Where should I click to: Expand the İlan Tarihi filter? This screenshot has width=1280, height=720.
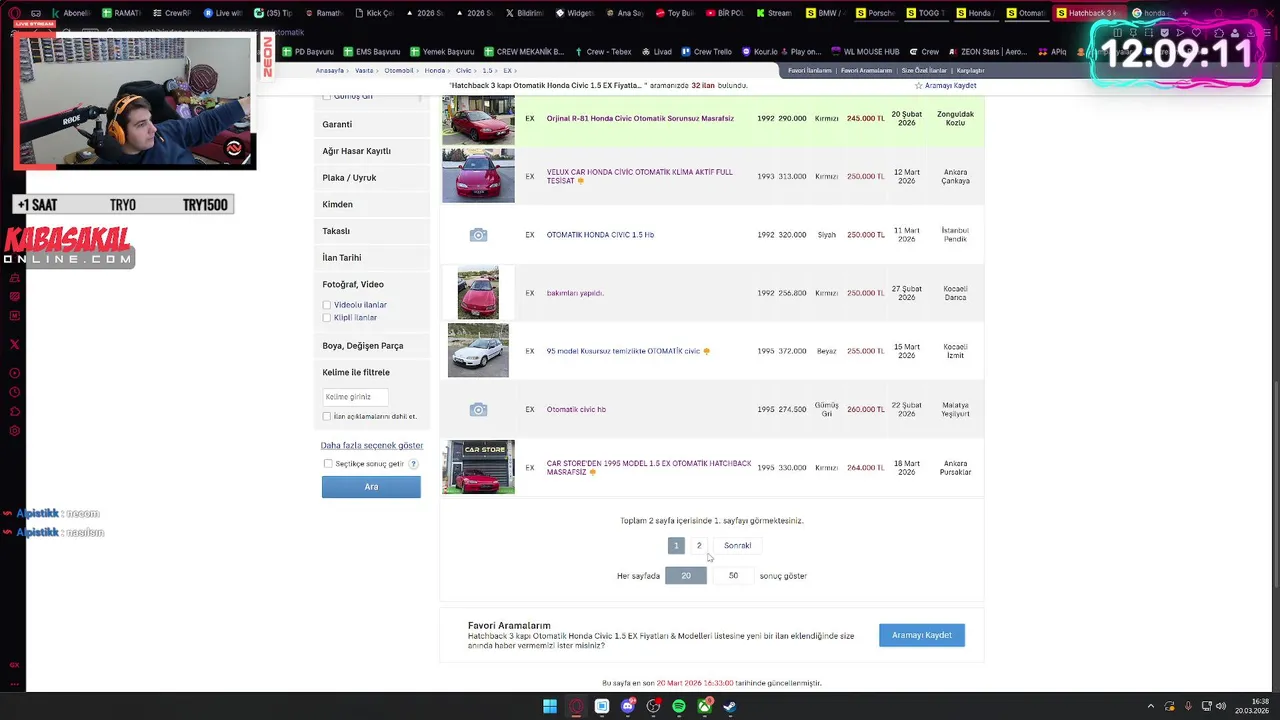(x=371, y=258)
